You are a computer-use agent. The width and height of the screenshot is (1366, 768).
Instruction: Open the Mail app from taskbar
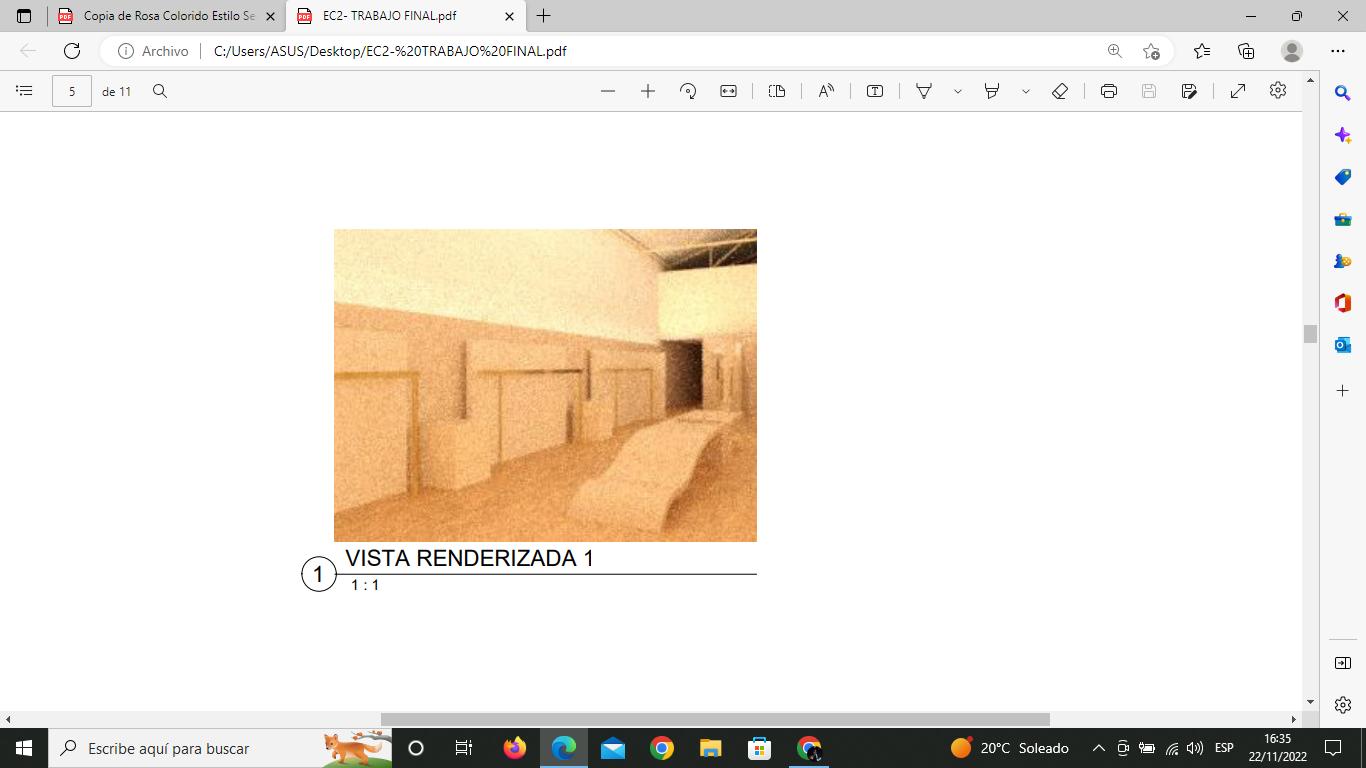[x=612, y=748]
